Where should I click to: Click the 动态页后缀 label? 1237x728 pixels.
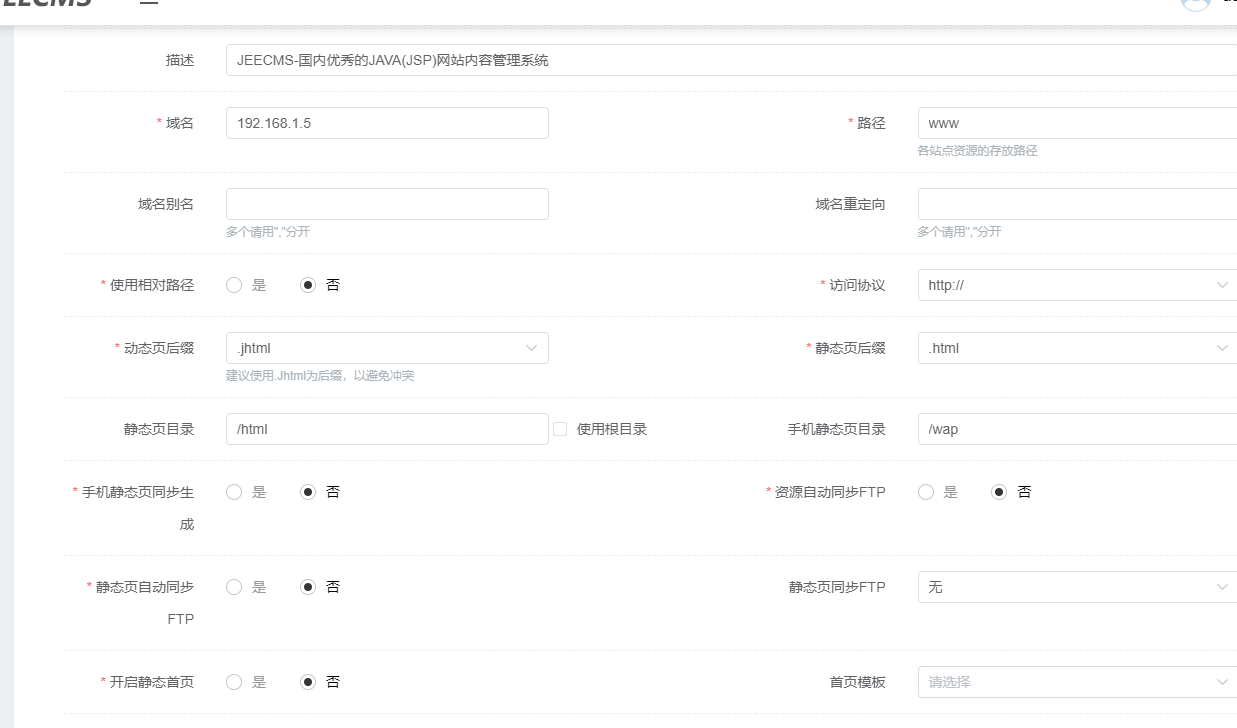[158, 348]
